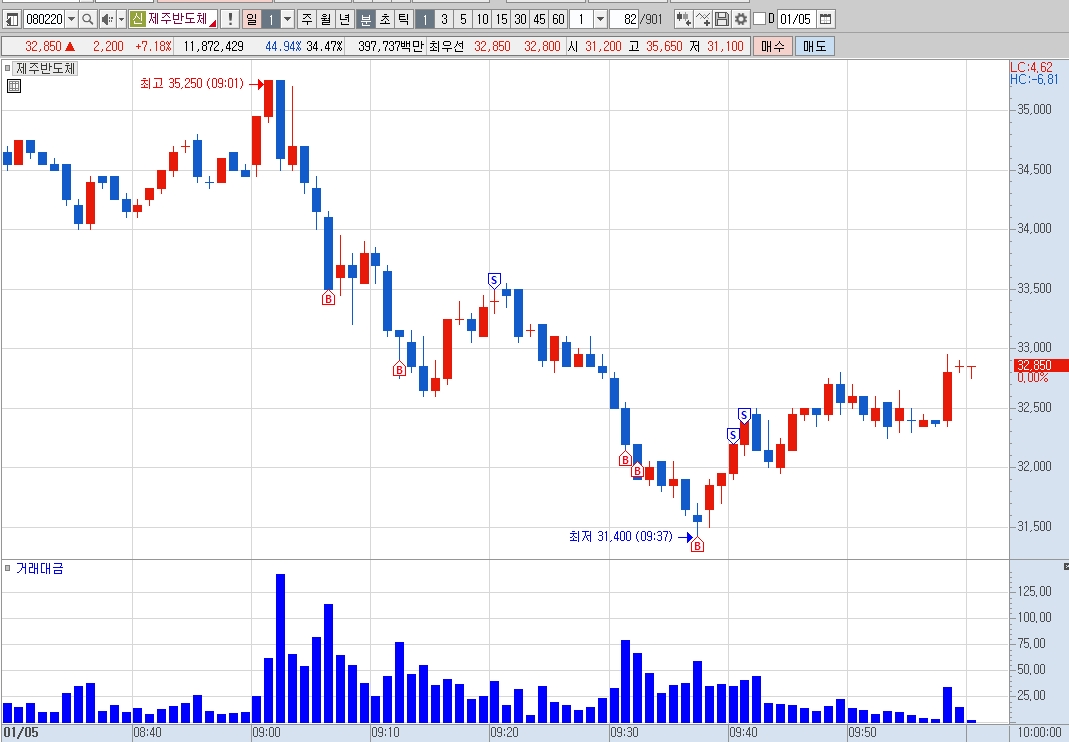Open the candlestick chart-type add icon
The image size is (1069, 742).
(x=683, y=19)
